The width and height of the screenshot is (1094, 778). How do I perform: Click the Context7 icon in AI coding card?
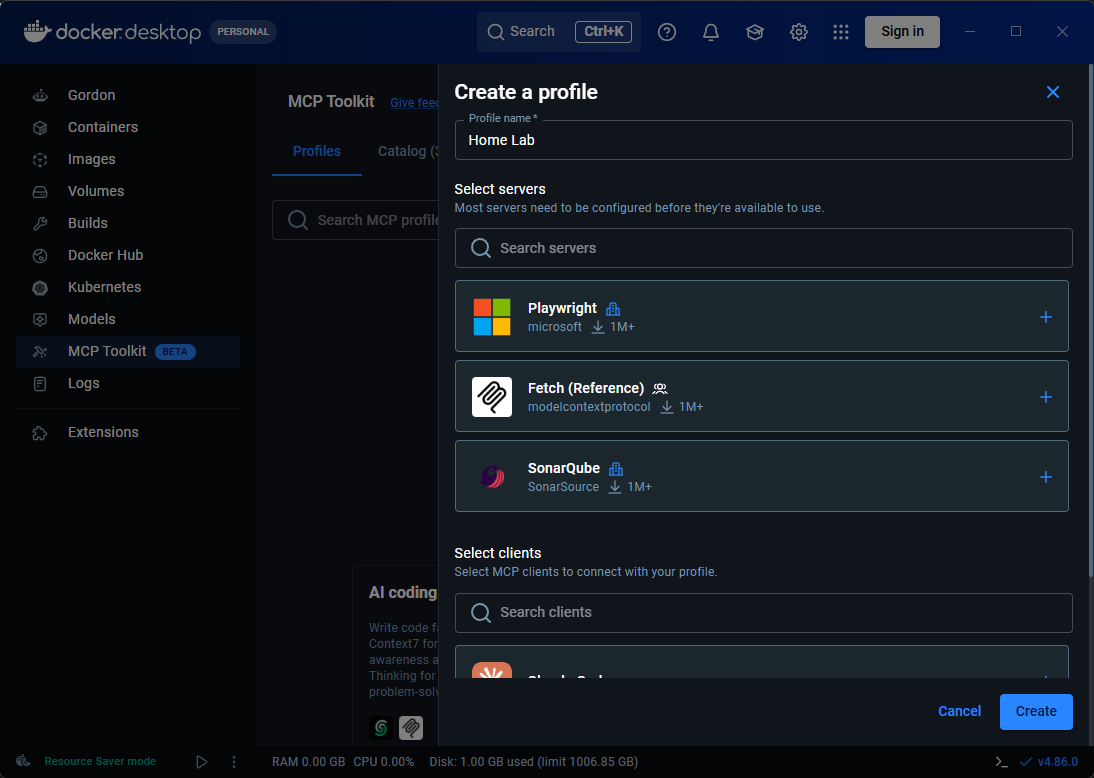coord(381,728)
